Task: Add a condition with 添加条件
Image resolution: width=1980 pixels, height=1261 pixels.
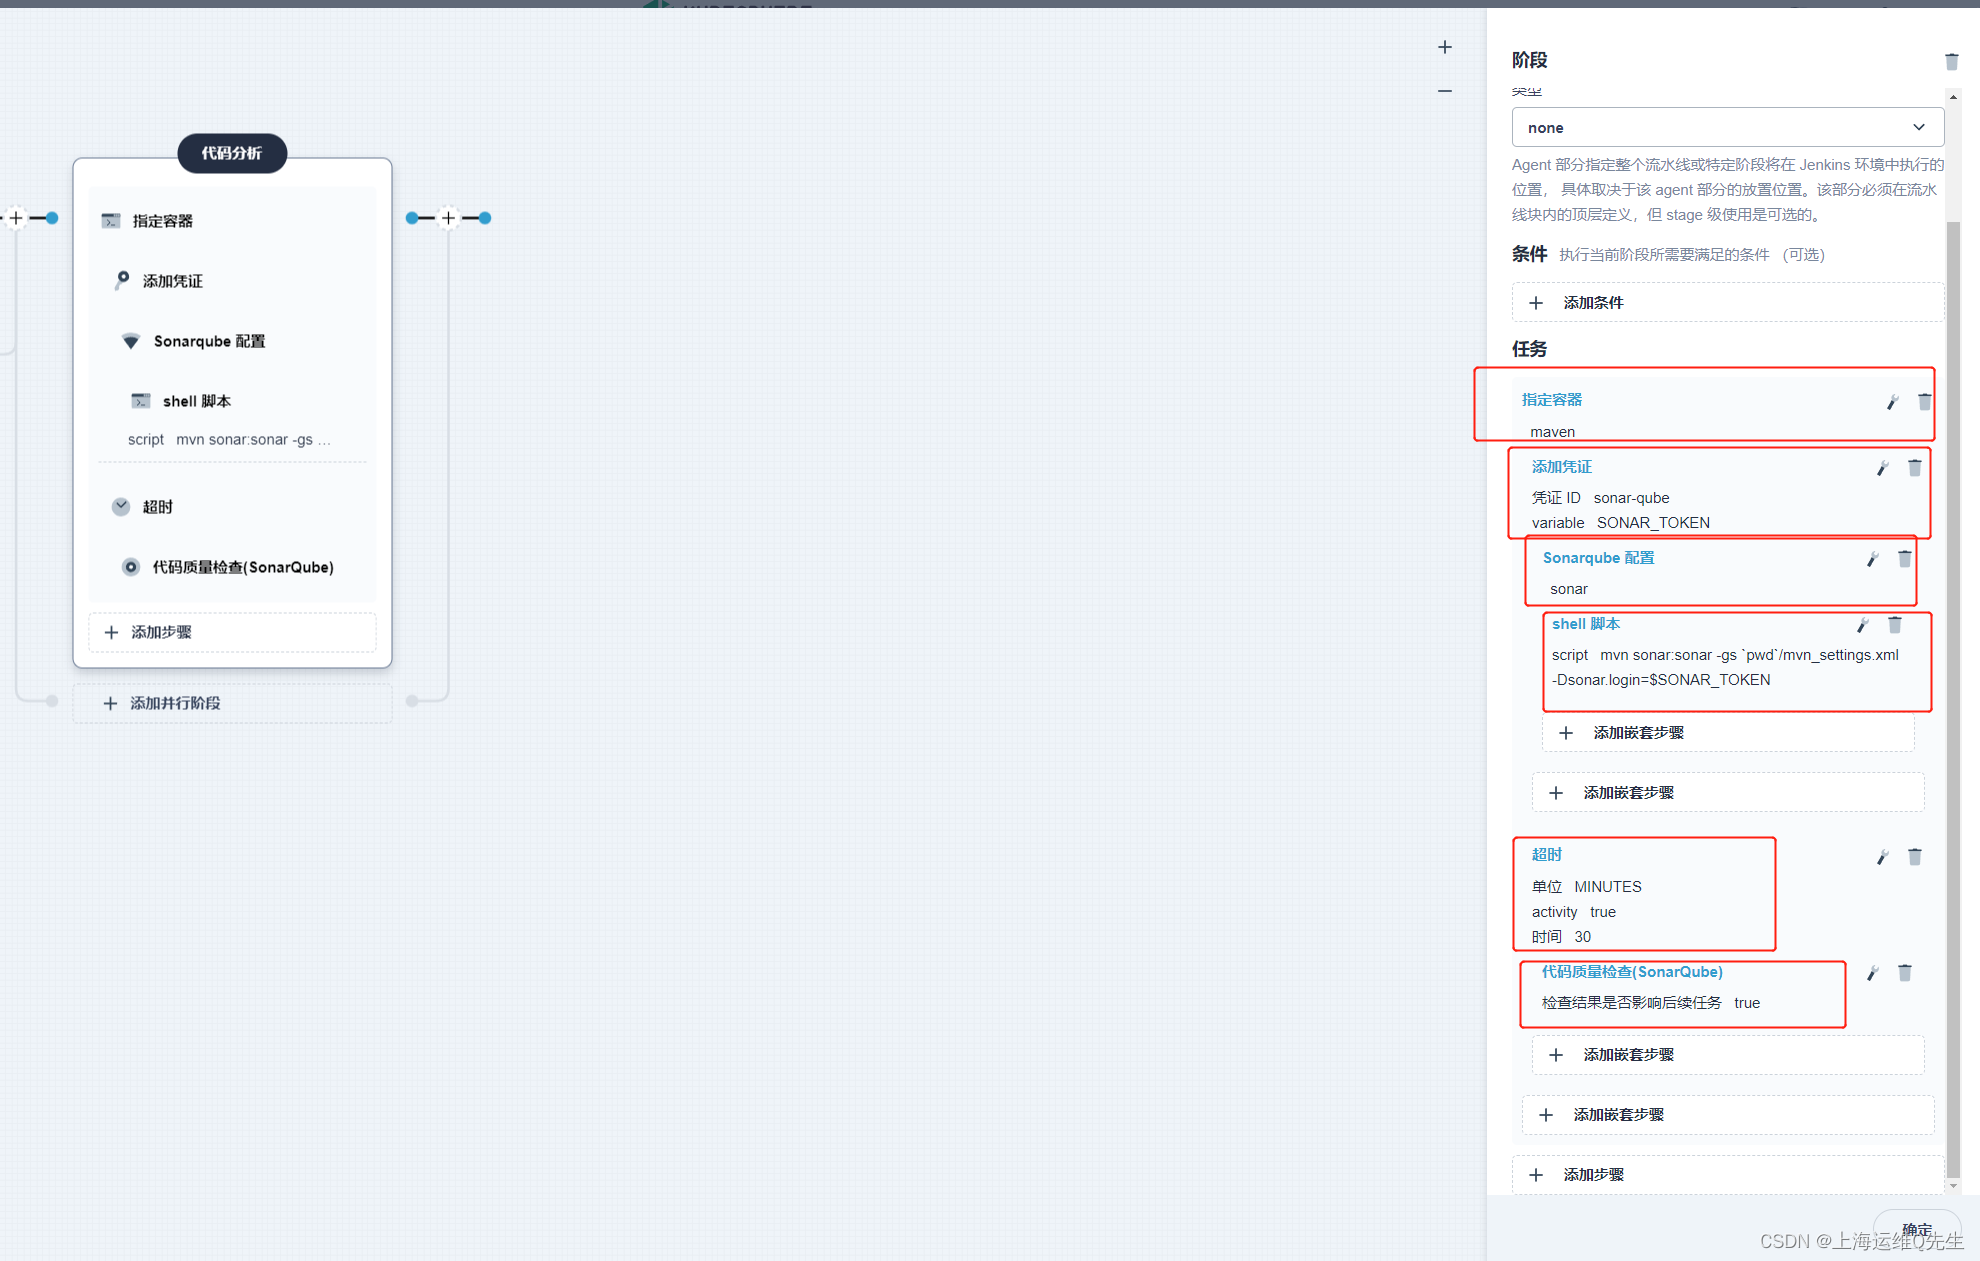Action: pyautogui.click(x=1727, y=302)
